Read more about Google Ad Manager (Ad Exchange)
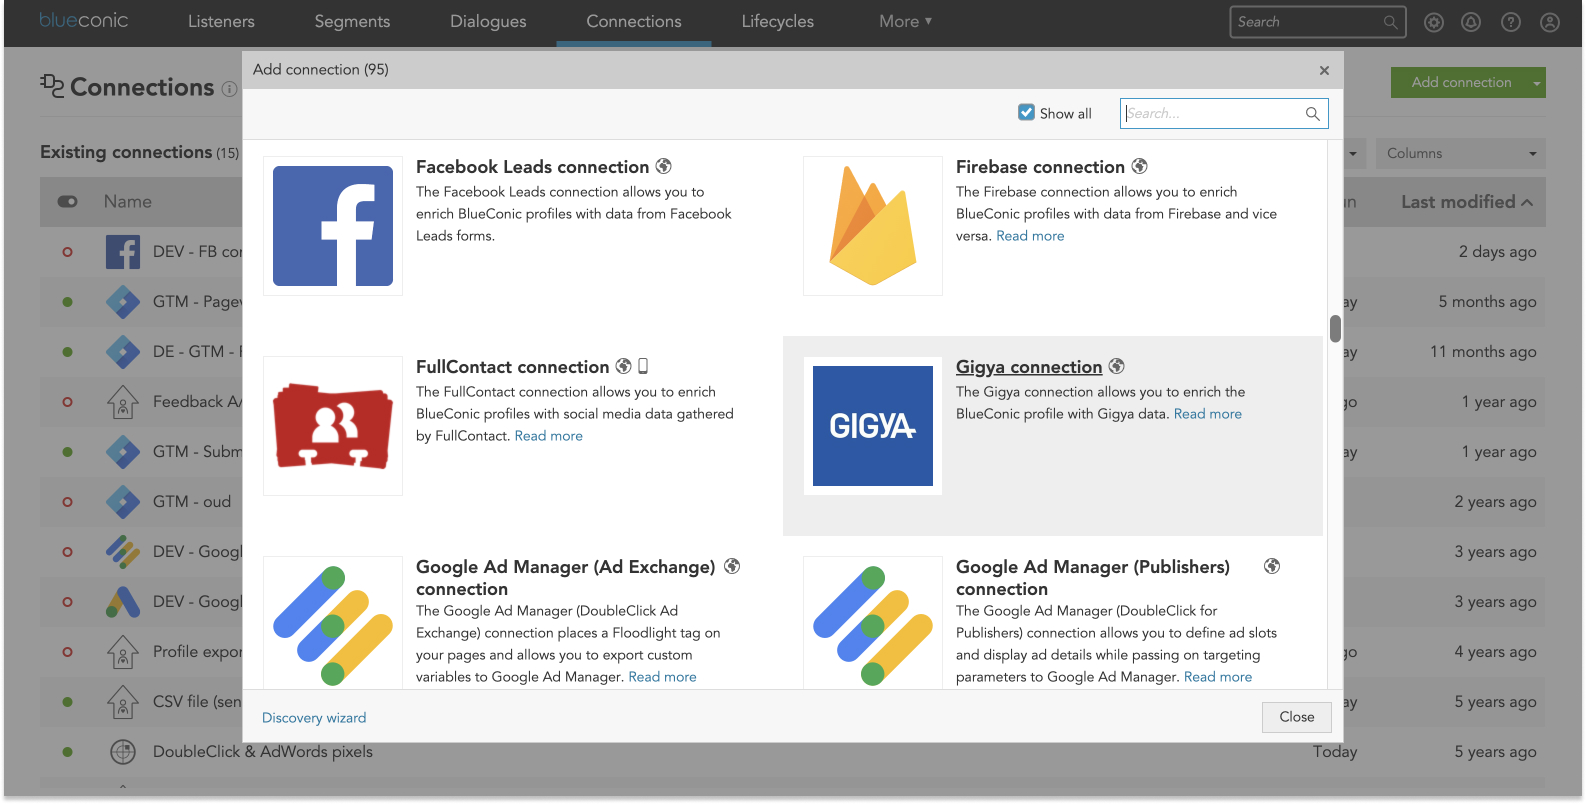This screenshot has width=1586, height=804. coord(662,677)
